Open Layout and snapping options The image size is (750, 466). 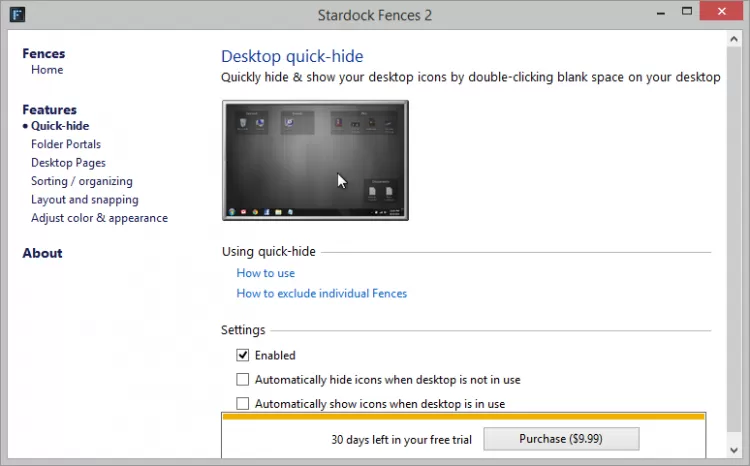click(x=85, y=200)
